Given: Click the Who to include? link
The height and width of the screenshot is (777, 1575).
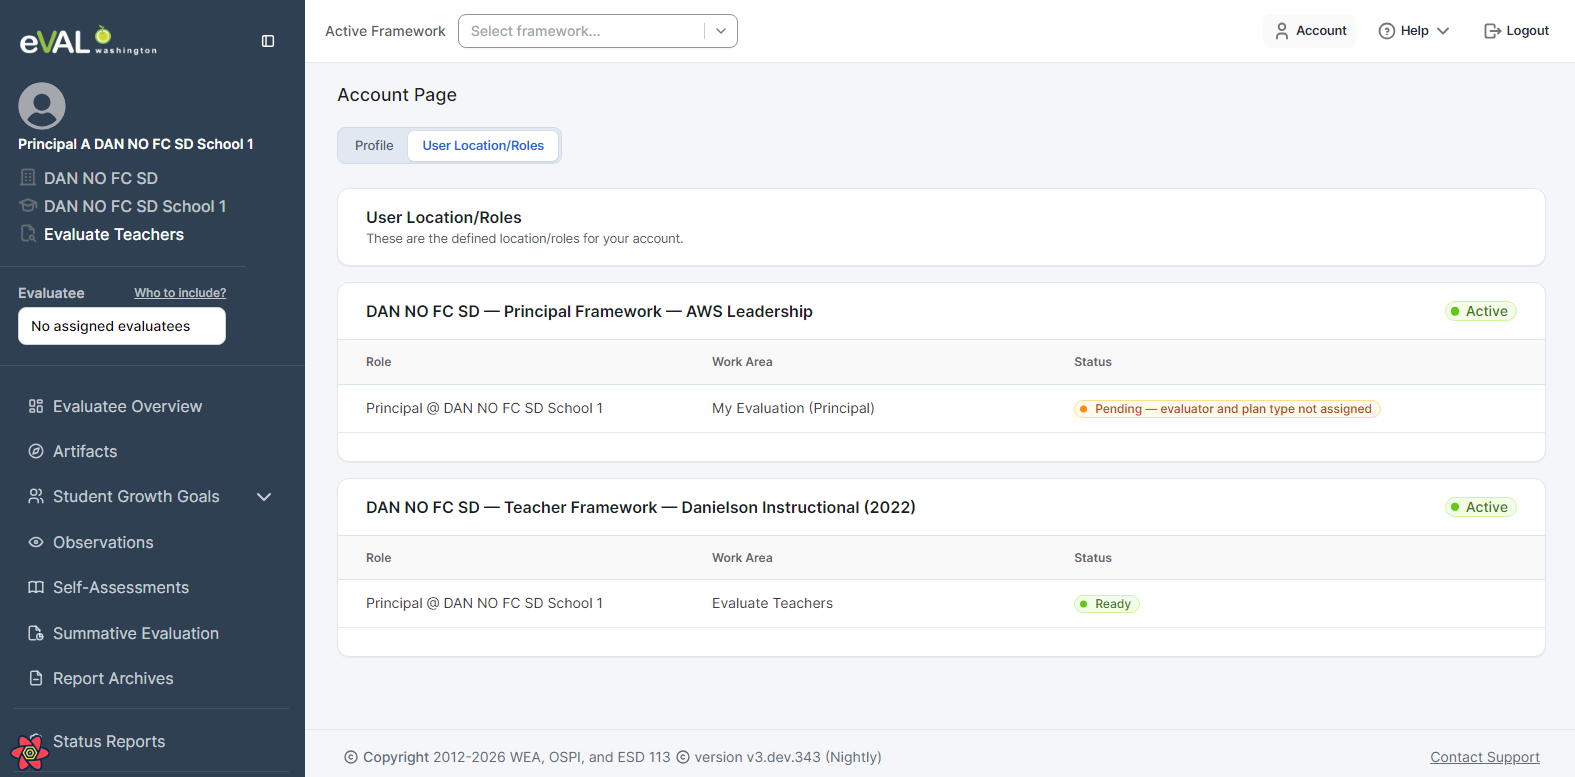Looking at the screenshot, I should pyautogui.click(x=180, y=293).
